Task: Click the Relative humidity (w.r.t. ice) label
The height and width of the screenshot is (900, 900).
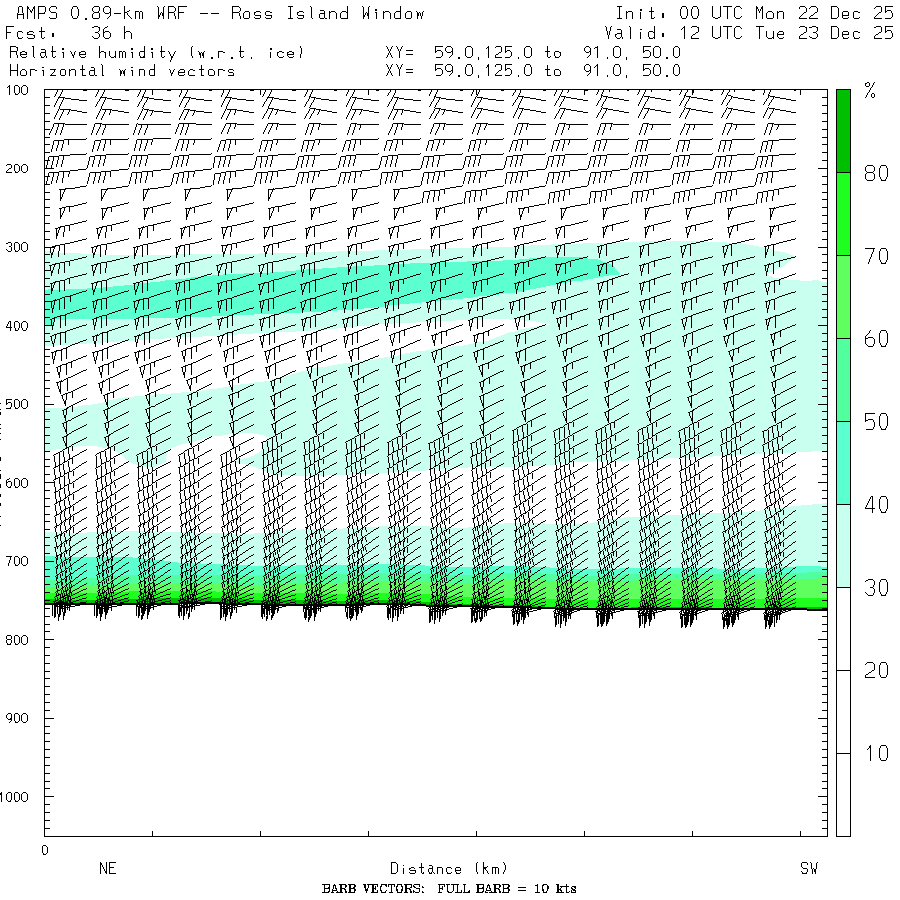Action: 156,52
